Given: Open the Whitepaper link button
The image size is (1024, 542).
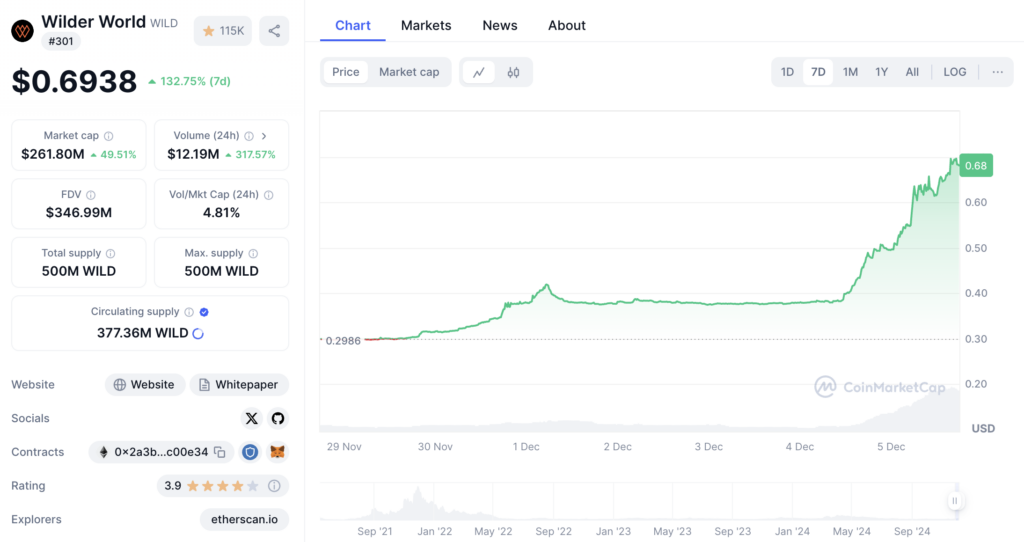Looking at the screenshot, I should pos(239,385).
